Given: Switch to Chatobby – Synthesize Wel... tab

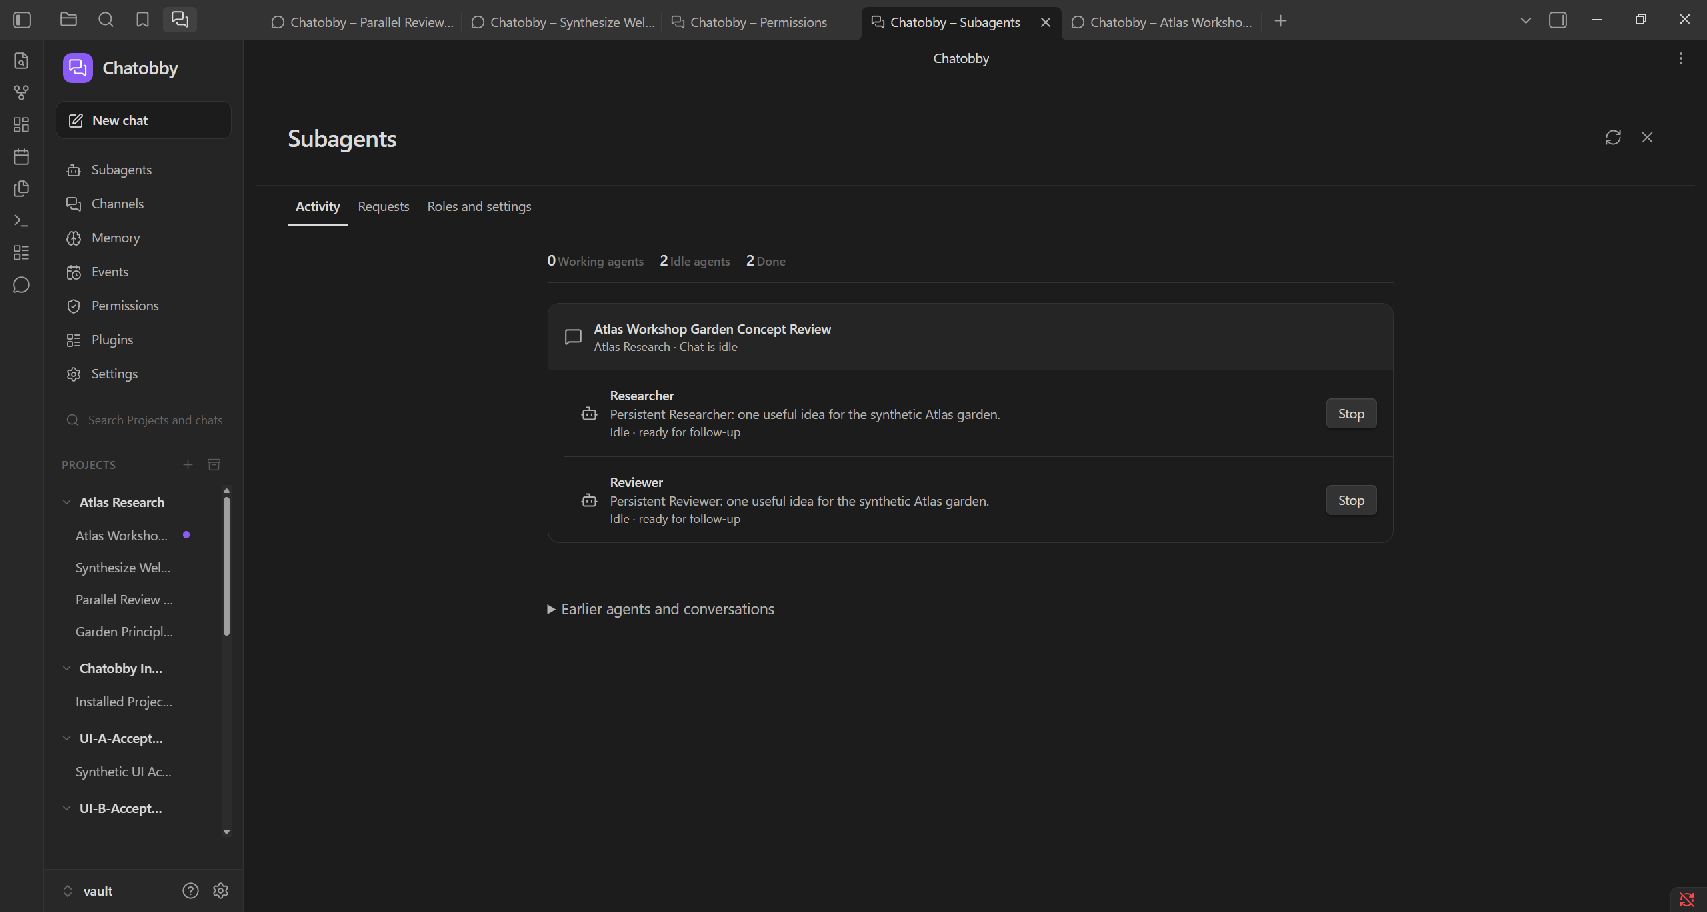Looking at the screenshot, I should click(562, 21).
